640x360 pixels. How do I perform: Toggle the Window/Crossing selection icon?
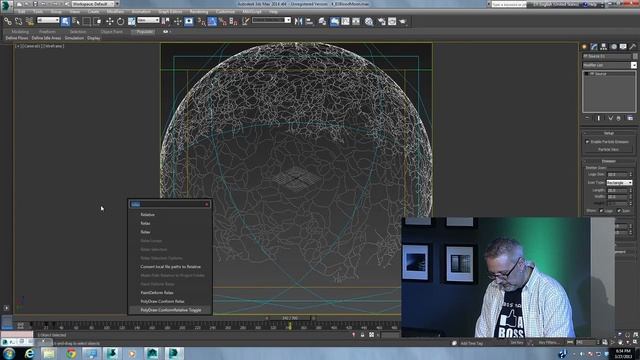point(98,22)
